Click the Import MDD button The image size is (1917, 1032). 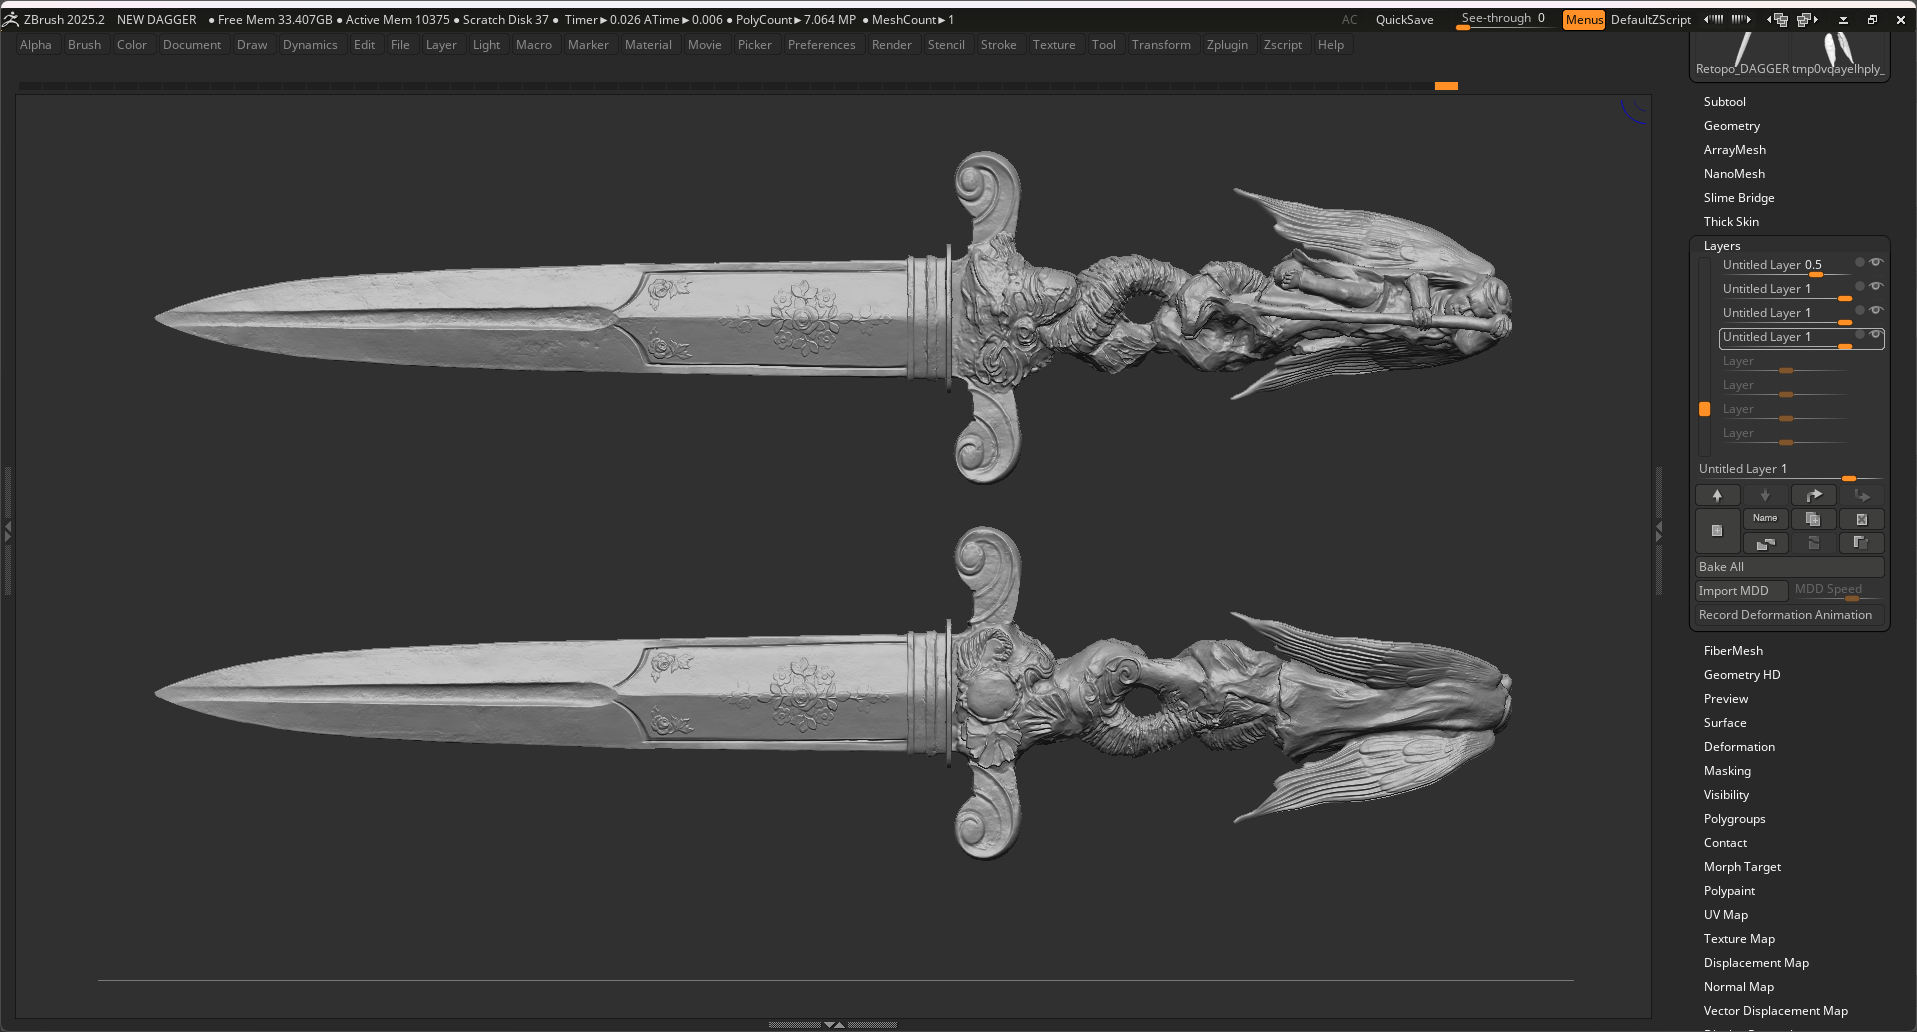tap(1741, 591)
